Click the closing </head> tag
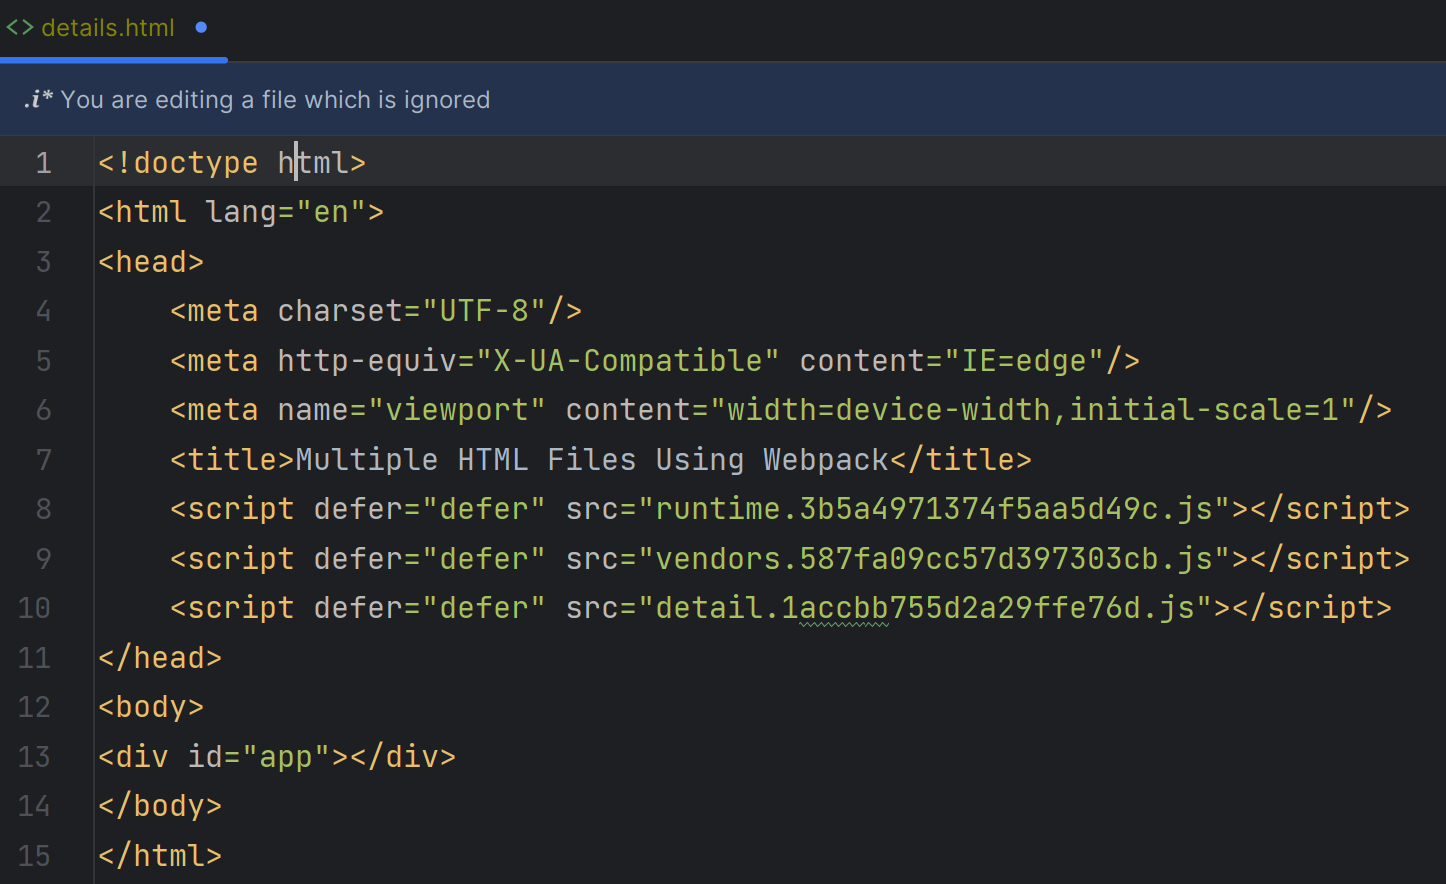The image size is (1446, 884). pyautogui.click(x=160, y=658)
